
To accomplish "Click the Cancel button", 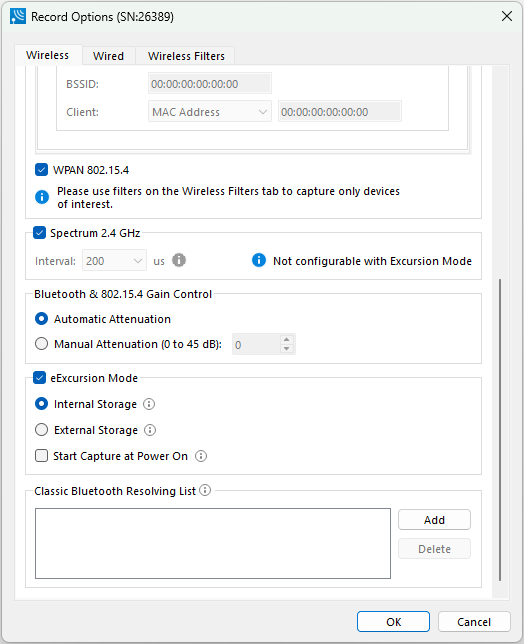I will [x=474, y=622].
